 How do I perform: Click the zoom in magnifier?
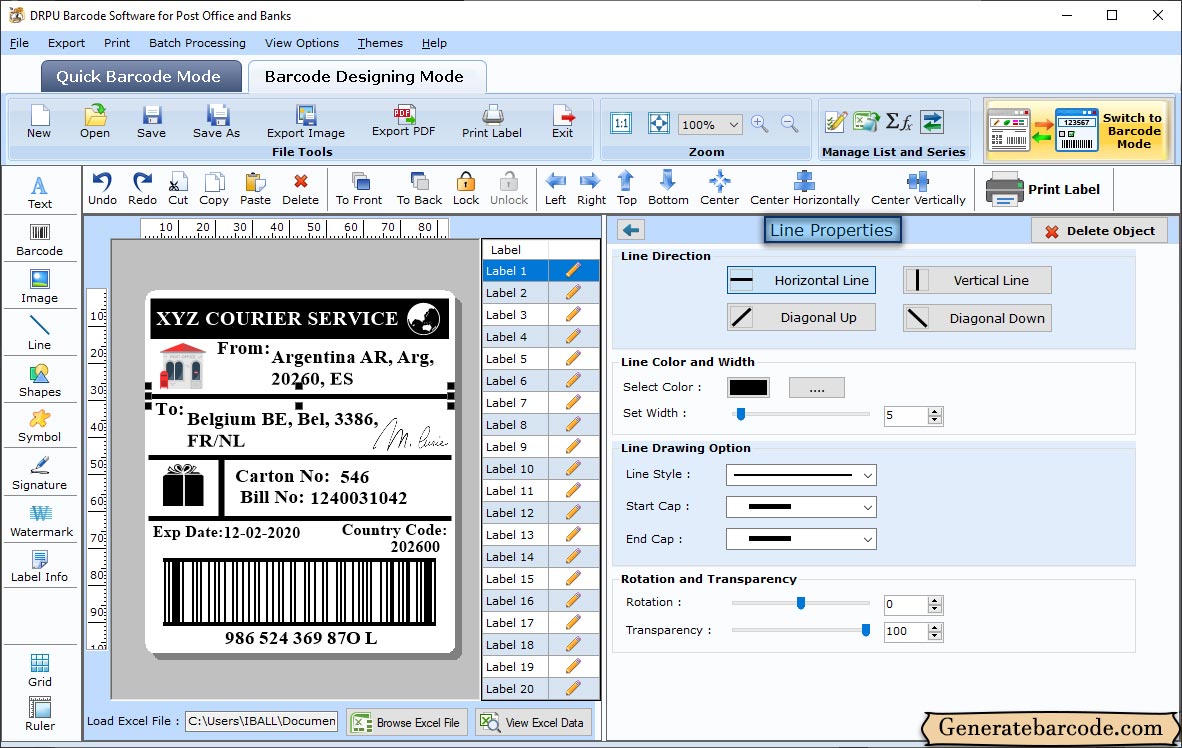(760, 124)
